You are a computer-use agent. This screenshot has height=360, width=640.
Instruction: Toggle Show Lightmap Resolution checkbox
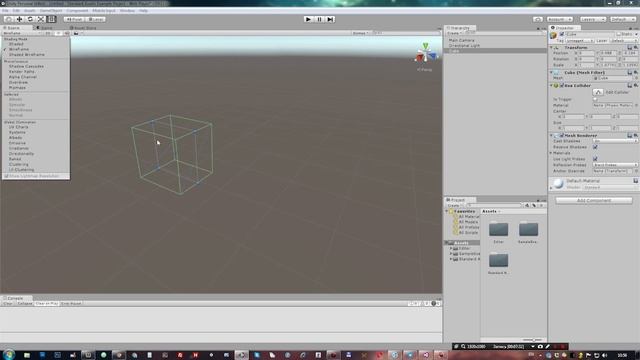(x=6, y=176)
